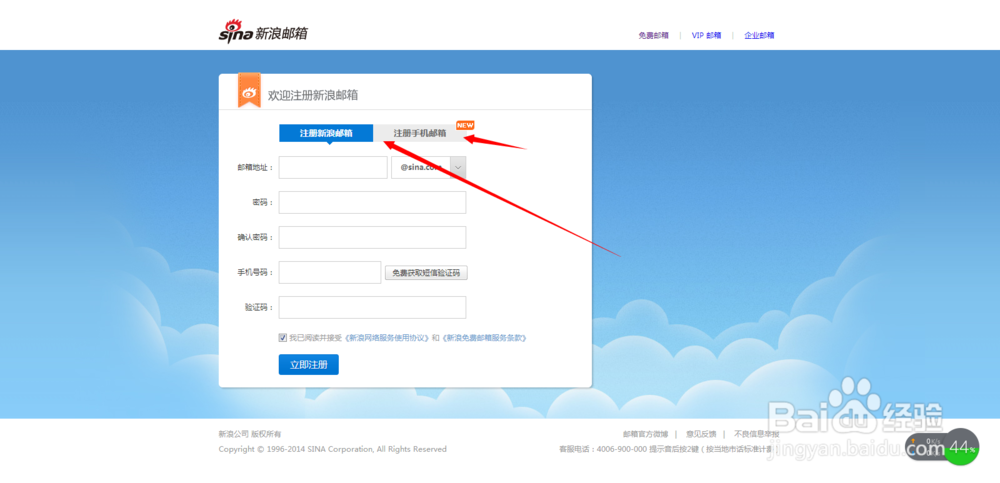The width and height of the screenshot is (1000, 483).
Task: Click the orange Sina eye ribbon badge
Action: (249, 90)
